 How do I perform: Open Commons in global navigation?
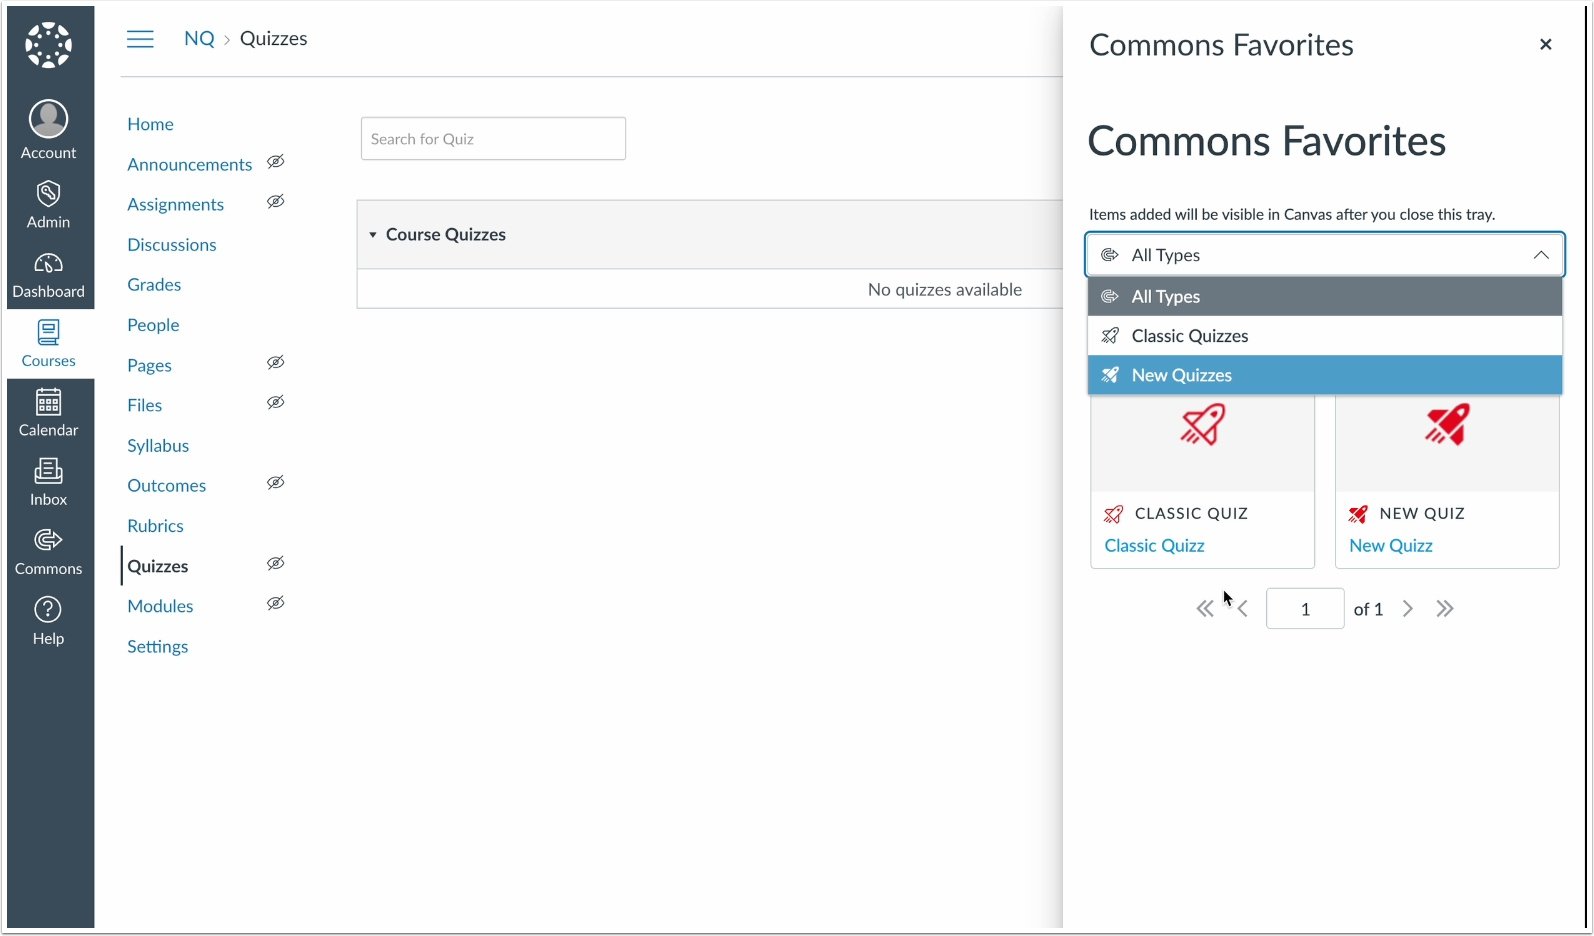[x=48, y=552]
